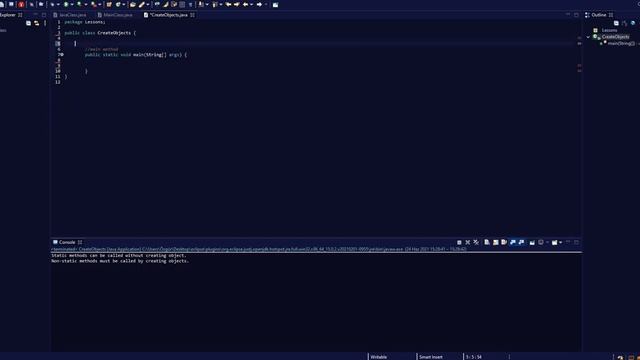640x360 pixels.
Task: Open the Run button dropdown arrow
Action: coord(72,4)
